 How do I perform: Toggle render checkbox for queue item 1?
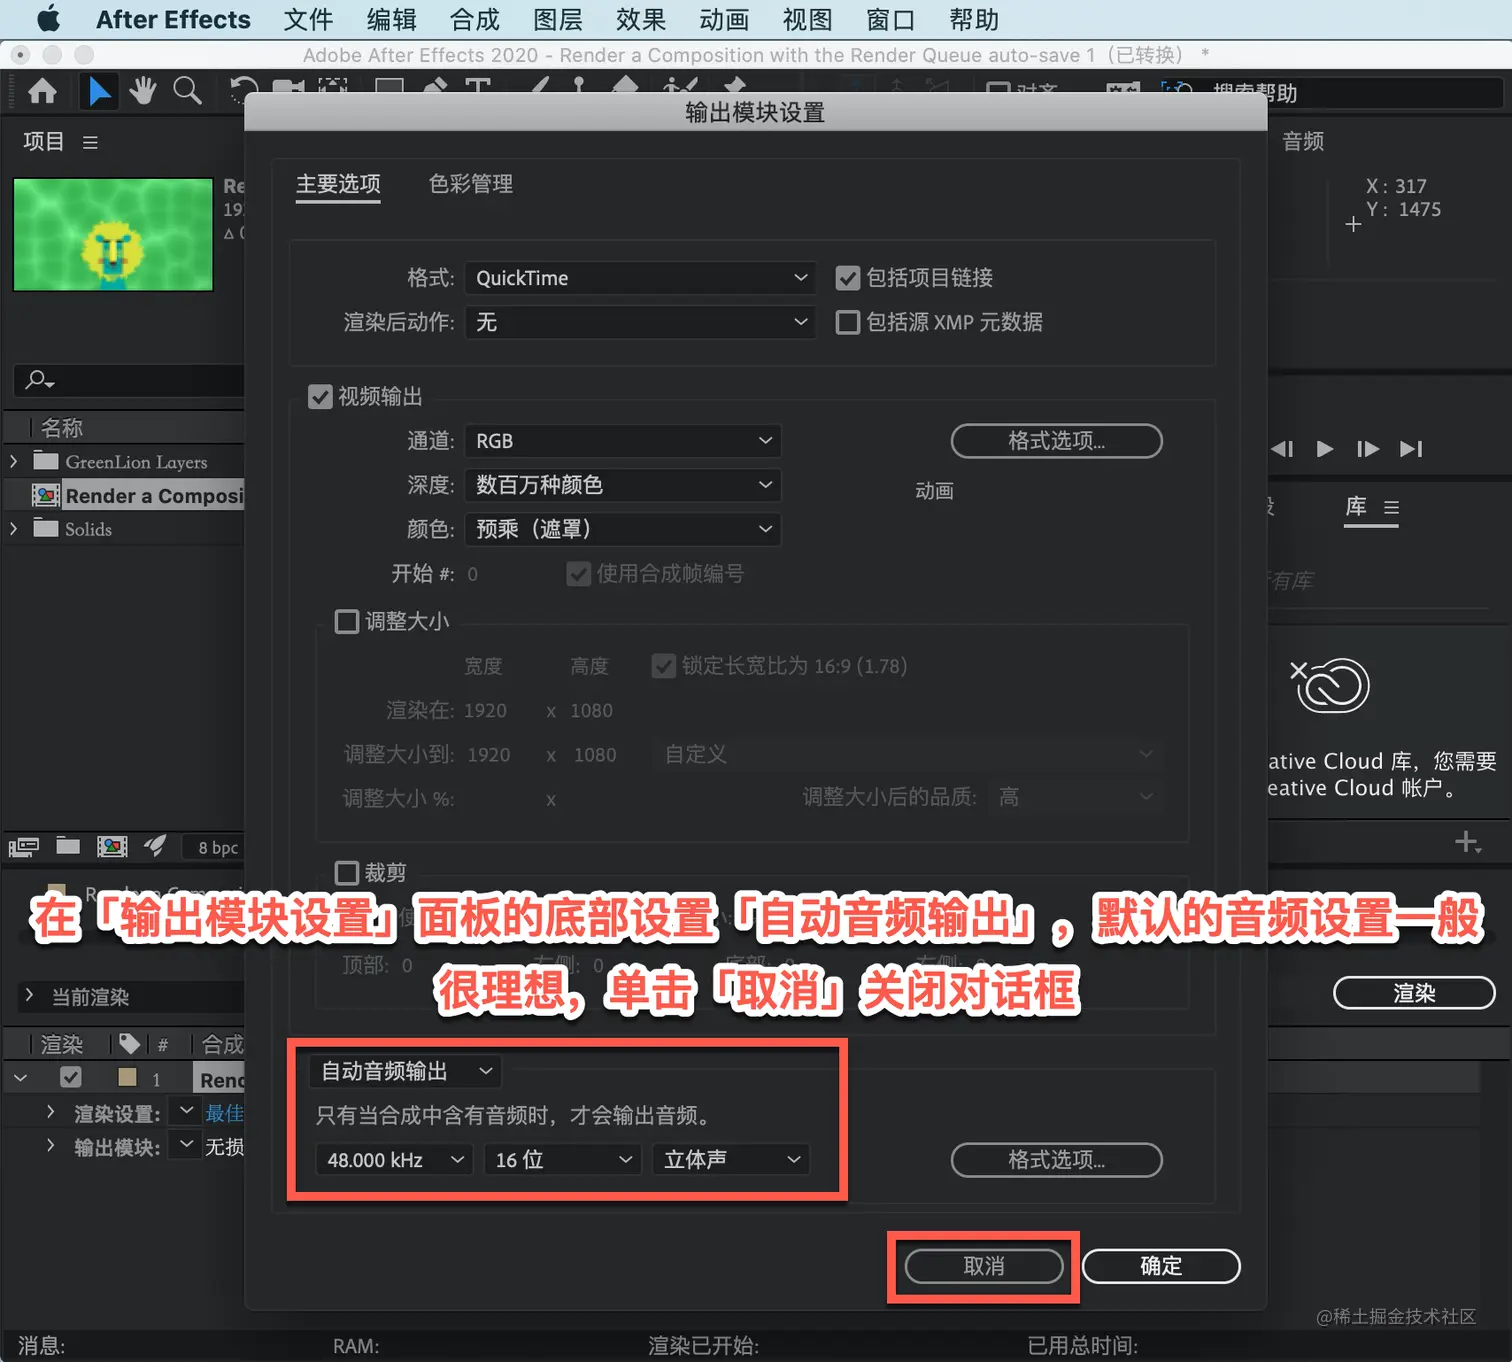pyautogui.click(x=70, y=1078)
